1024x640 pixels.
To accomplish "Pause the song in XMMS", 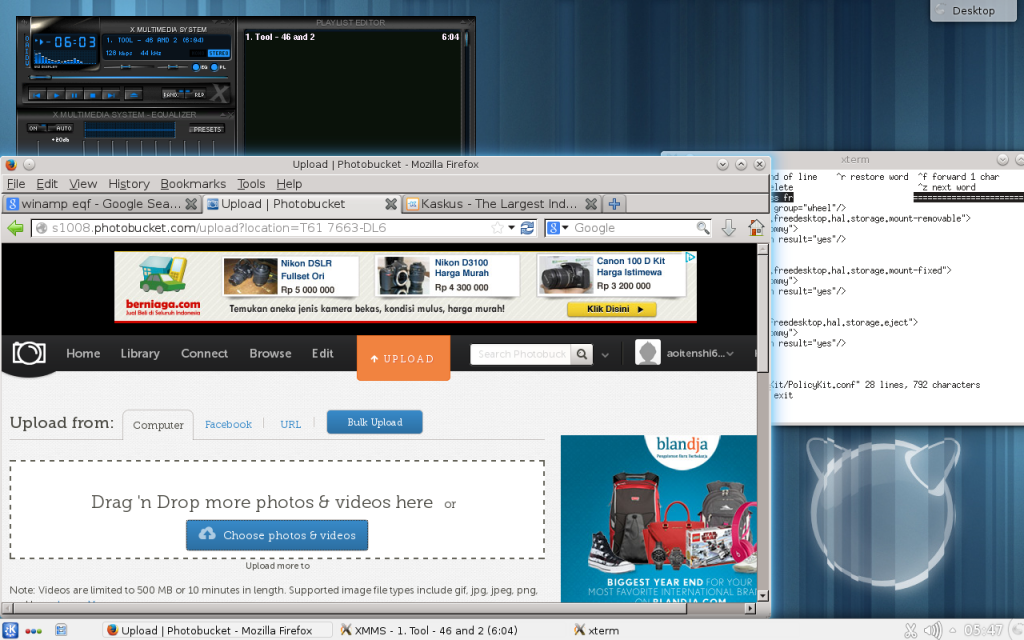I will [x=74, y=94].
